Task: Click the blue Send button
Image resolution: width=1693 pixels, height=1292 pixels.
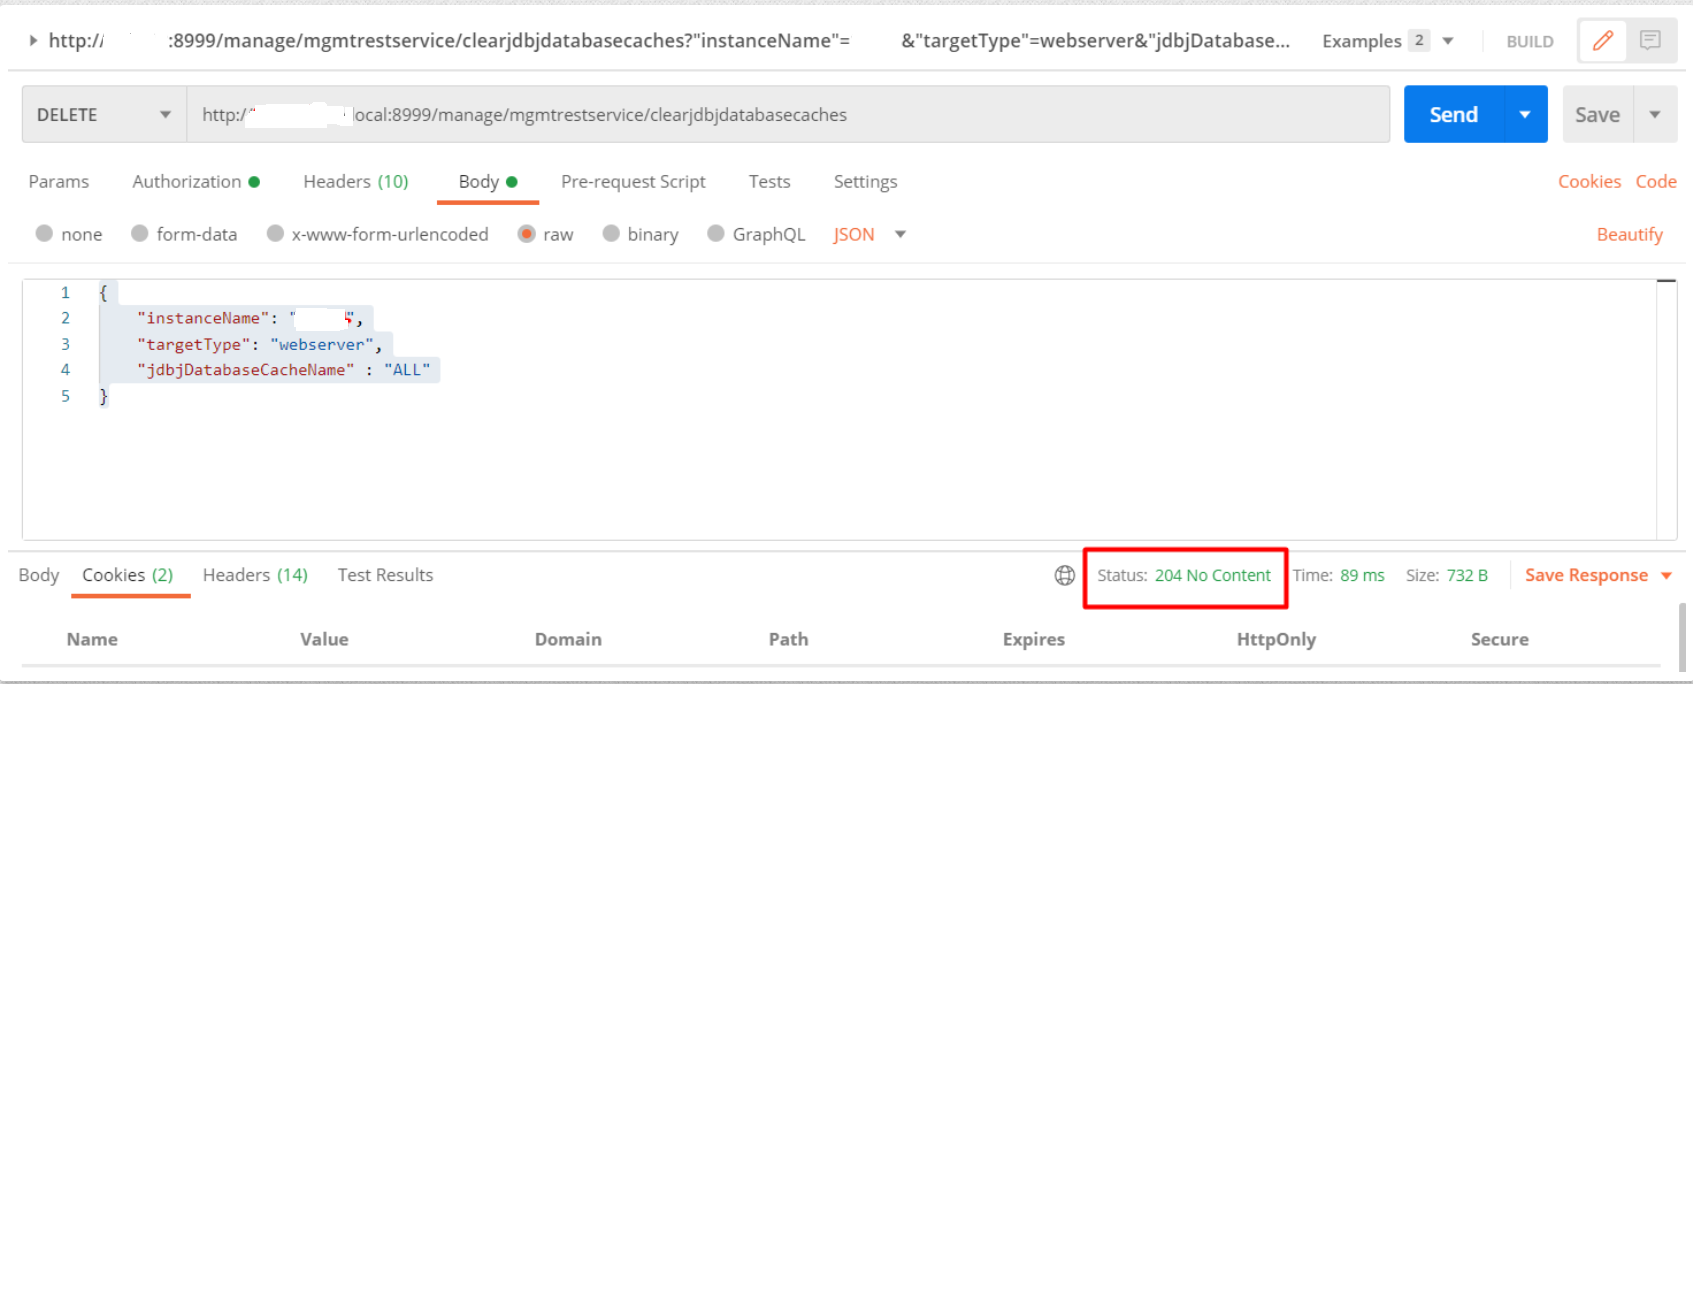Action: click(x=1453, y=115)
